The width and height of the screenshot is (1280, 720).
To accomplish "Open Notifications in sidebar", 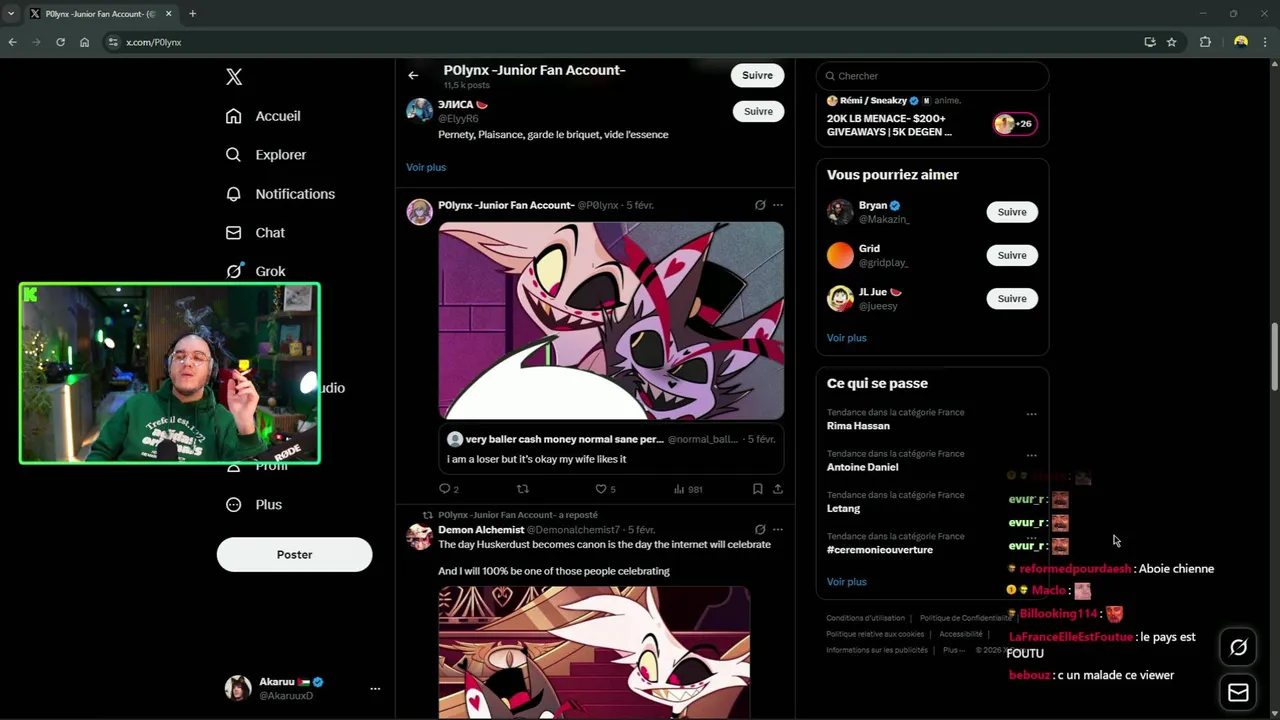I will tap(281, 194).
